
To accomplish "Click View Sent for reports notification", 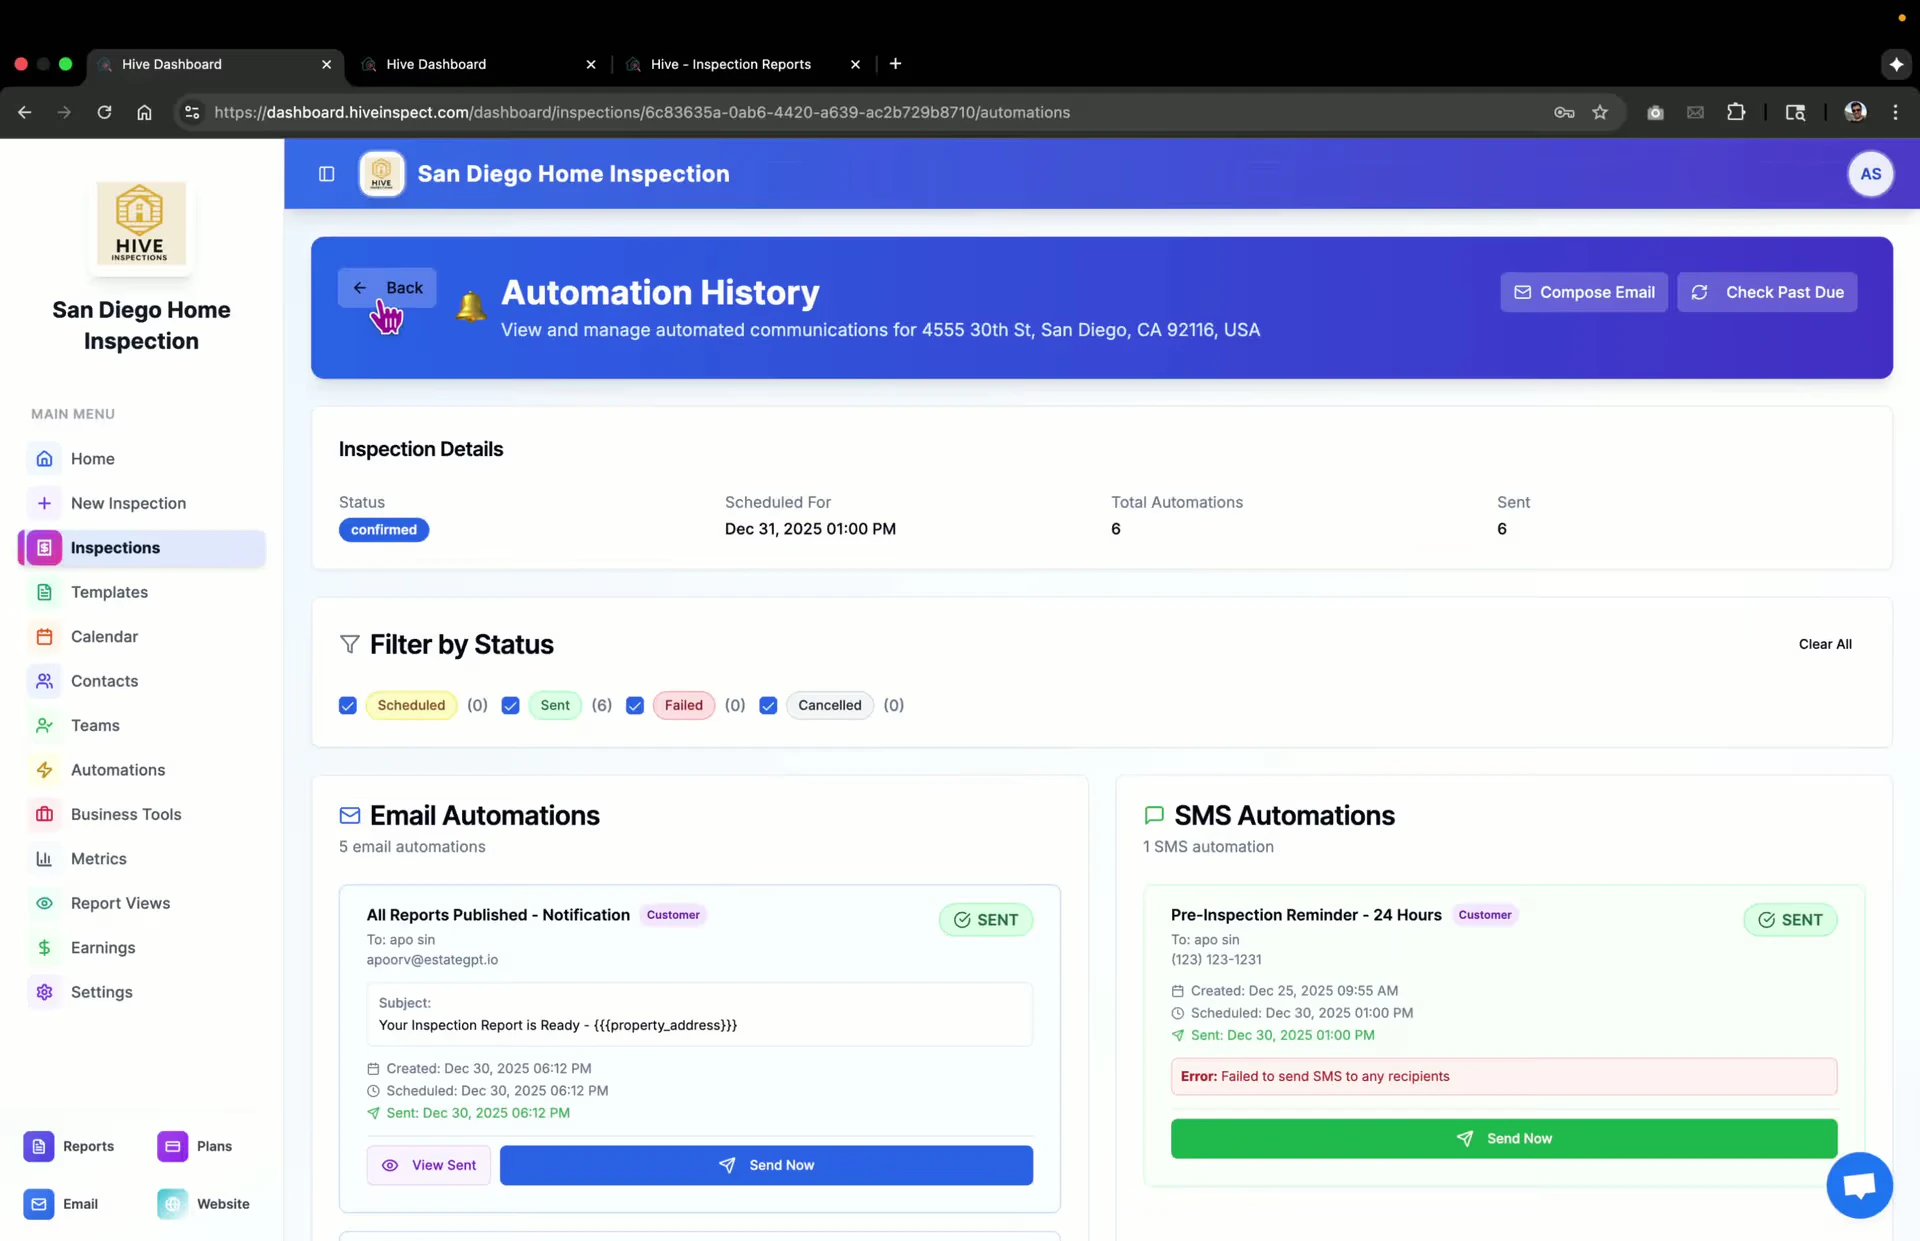I will (429, 1165).
